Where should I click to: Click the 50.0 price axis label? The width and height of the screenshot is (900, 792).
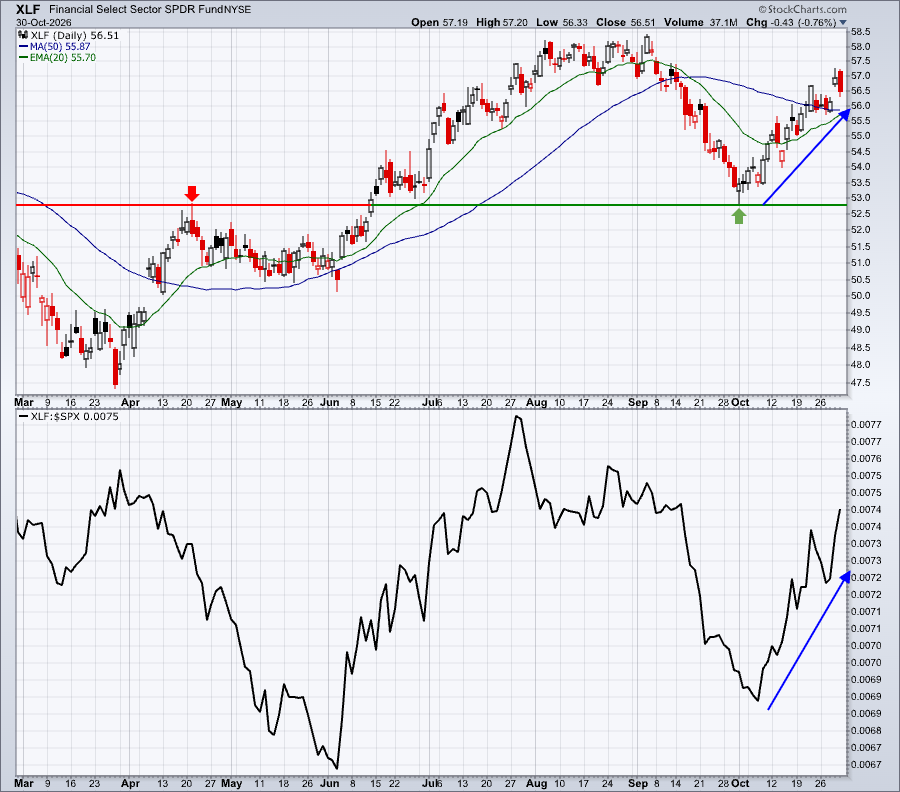[x=860, y=296]
